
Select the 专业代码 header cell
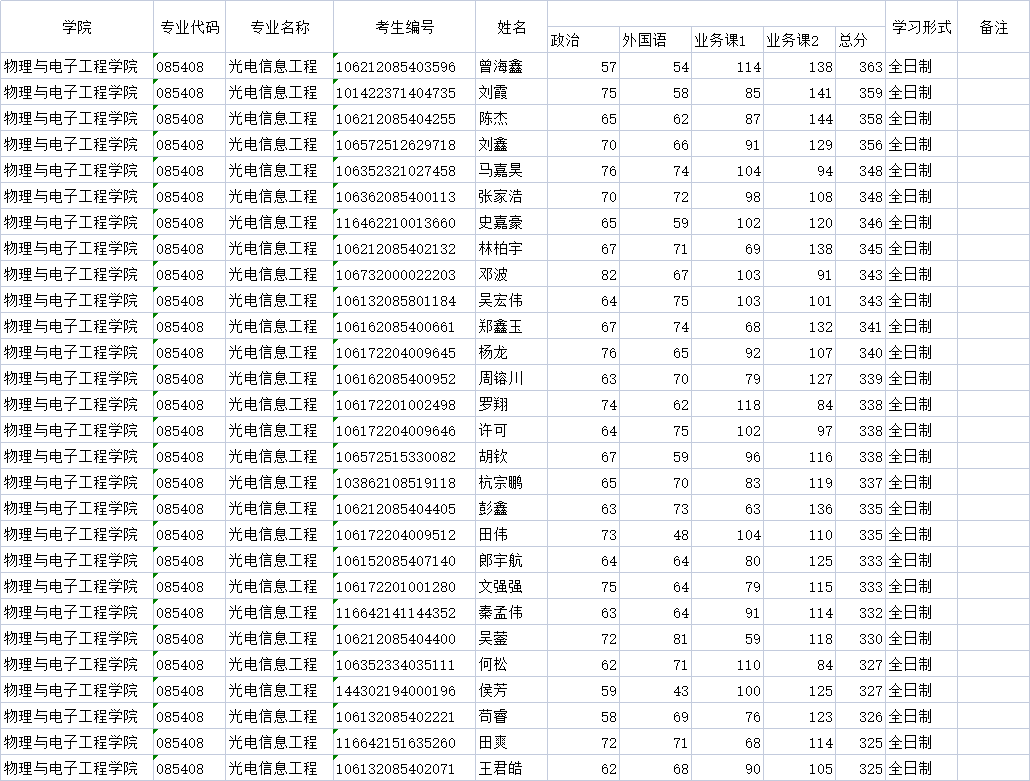click(x=189, y=27)
